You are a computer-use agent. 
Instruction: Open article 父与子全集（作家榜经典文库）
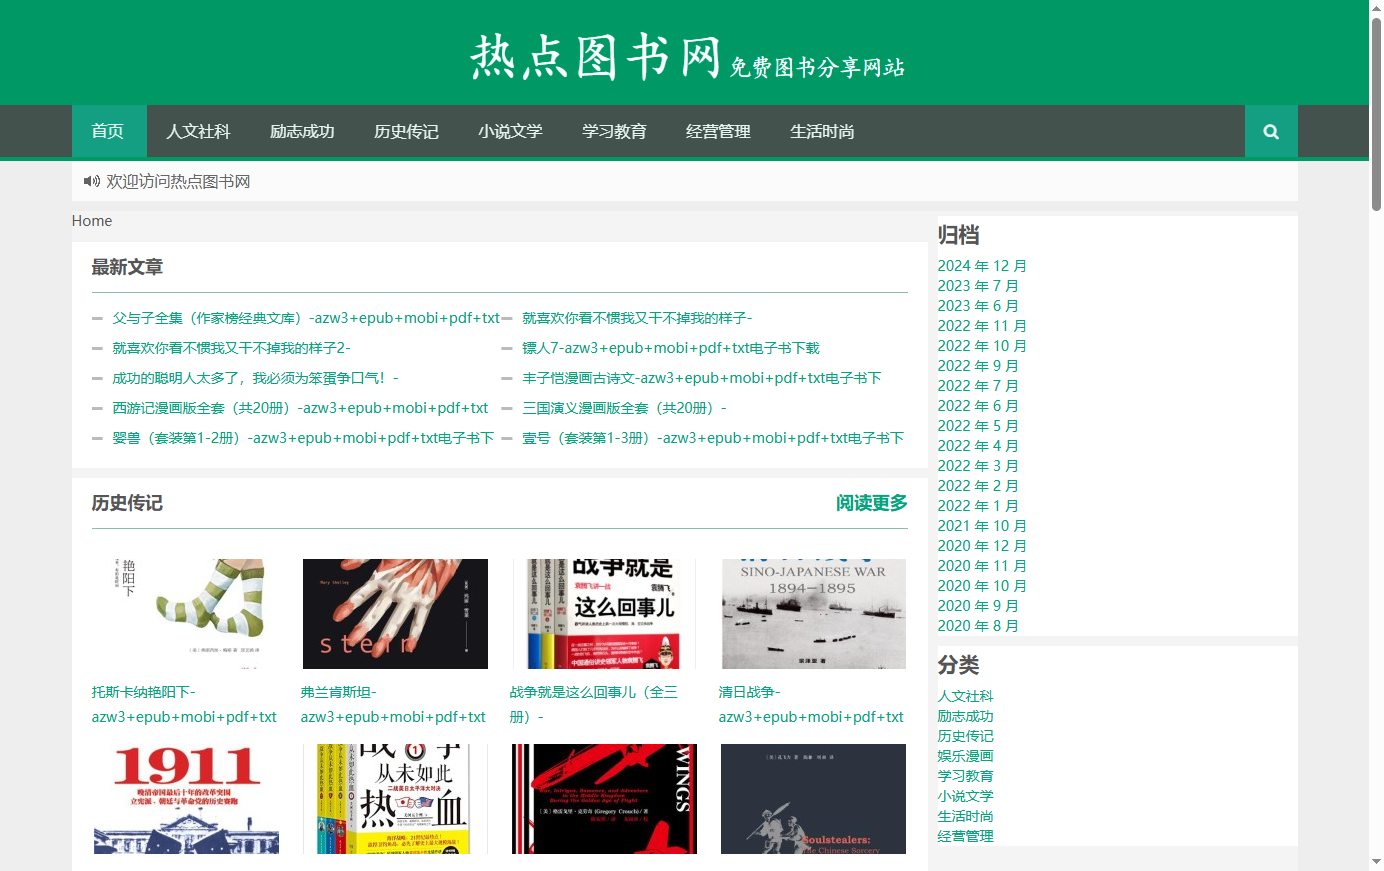(x=306, y=318)
